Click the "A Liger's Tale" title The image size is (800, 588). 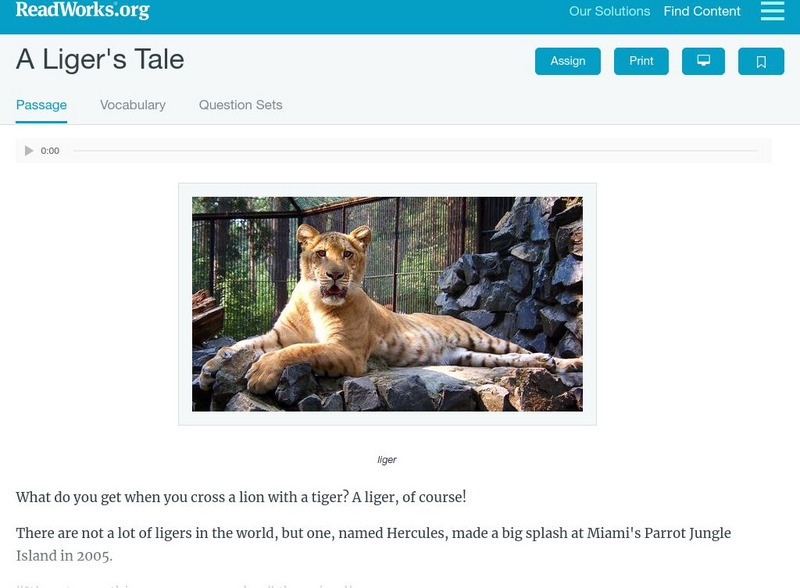click(100, 60)
